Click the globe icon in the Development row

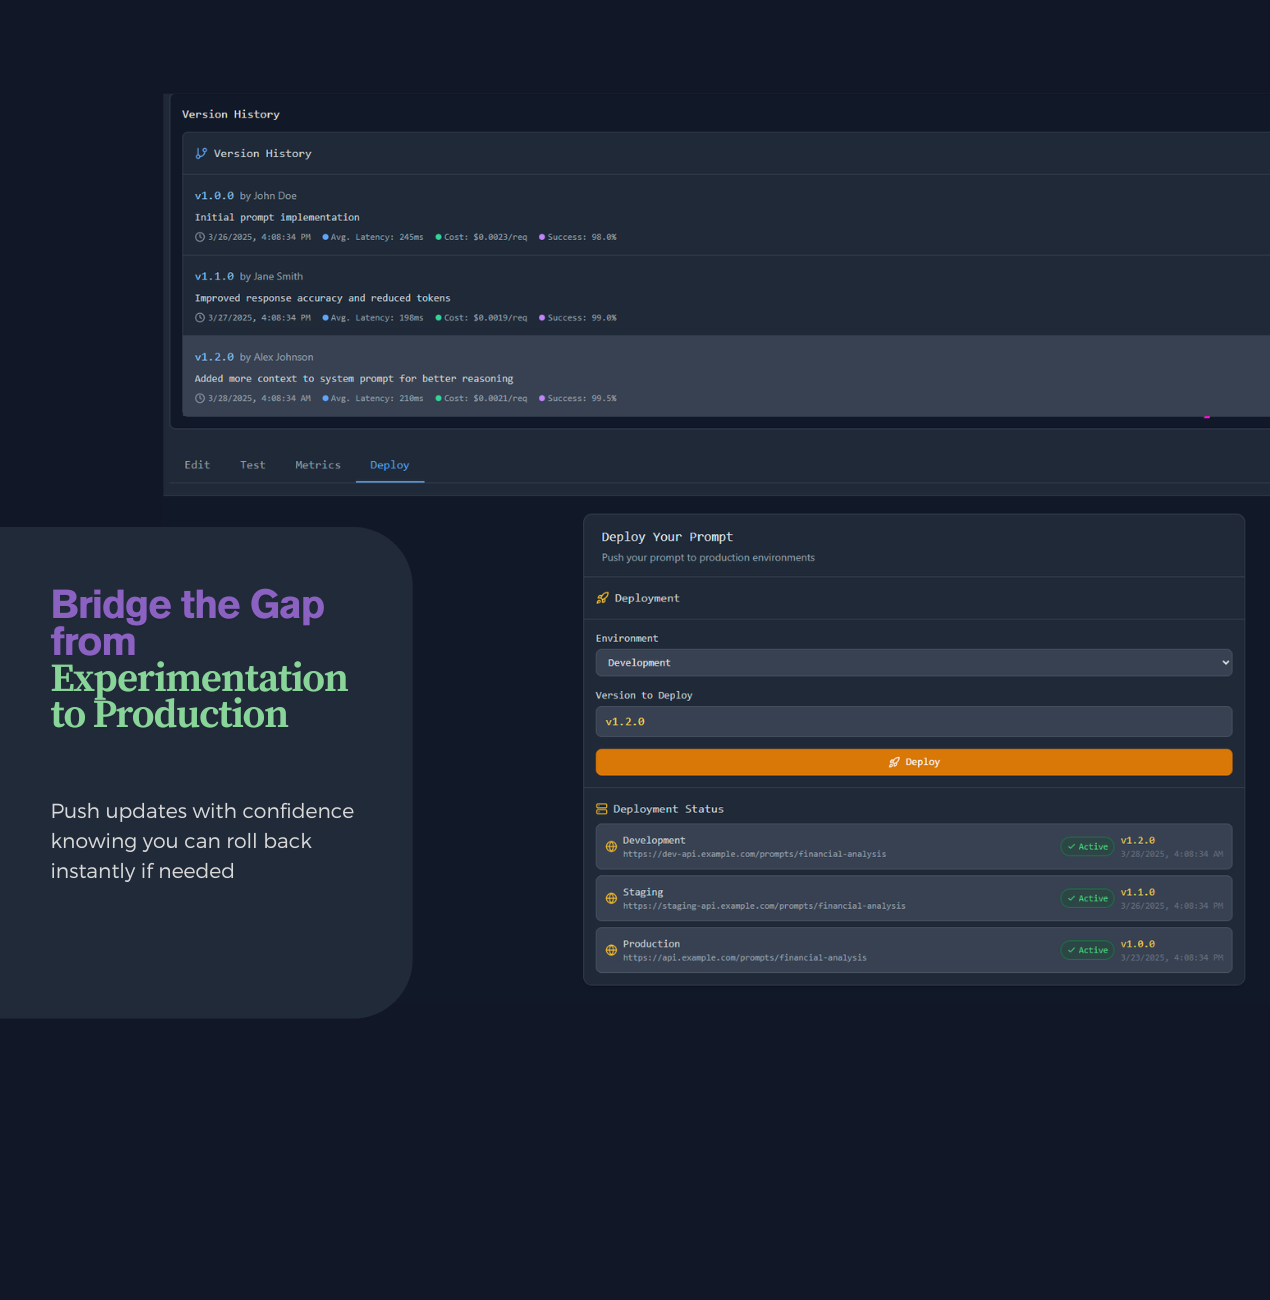click(x=611, y=847)
